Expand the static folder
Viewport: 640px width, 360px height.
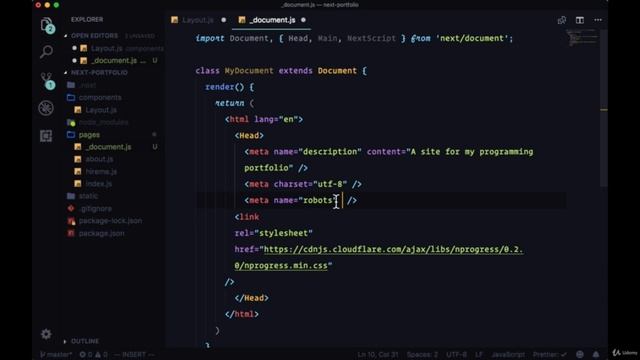coord(88,196)
